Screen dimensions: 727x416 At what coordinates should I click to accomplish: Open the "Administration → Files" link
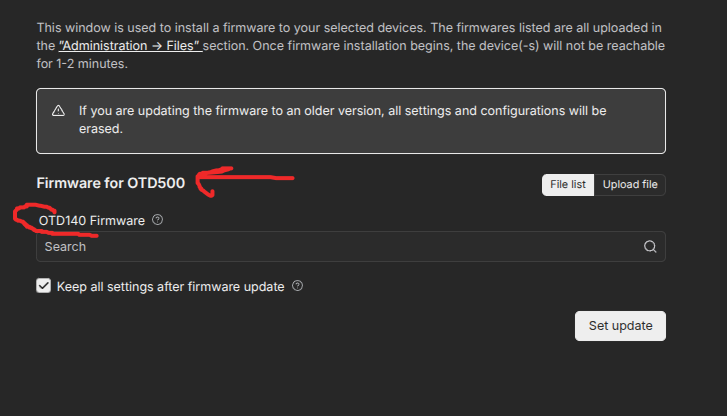click(130, 46)
